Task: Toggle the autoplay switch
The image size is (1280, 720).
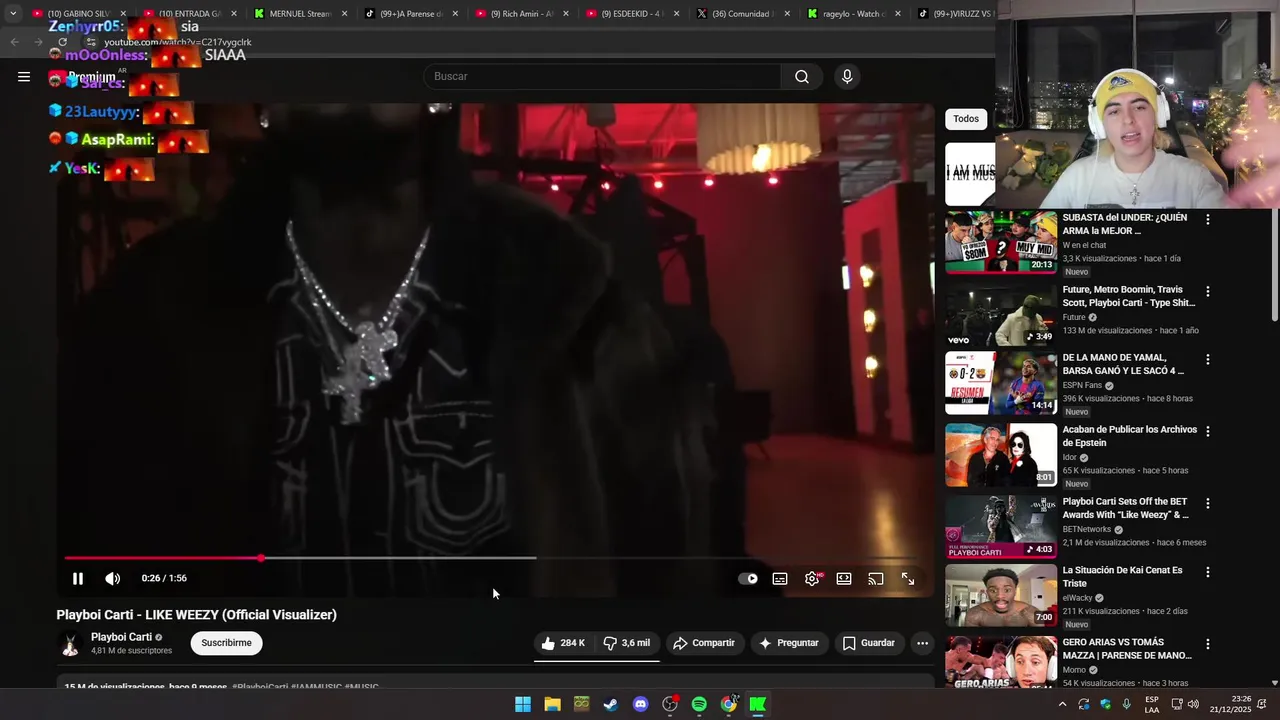Action: 748,579
